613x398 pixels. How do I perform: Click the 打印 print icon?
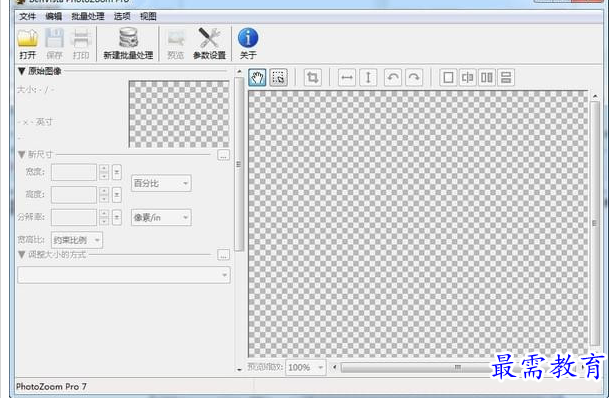point(81,44)
